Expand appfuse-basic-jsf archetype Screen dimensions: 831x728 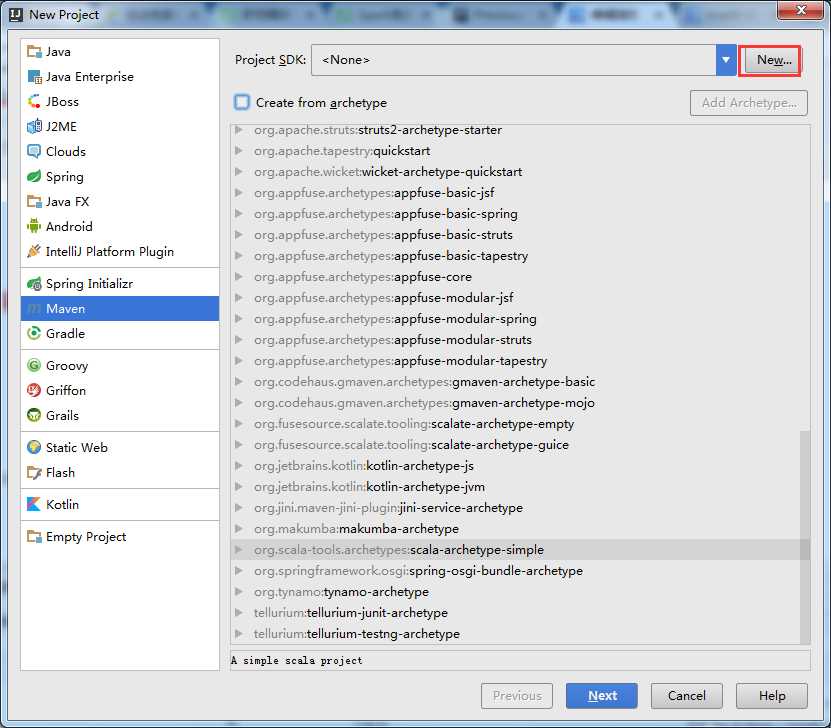pyautogui.click(x=238, y=192)
